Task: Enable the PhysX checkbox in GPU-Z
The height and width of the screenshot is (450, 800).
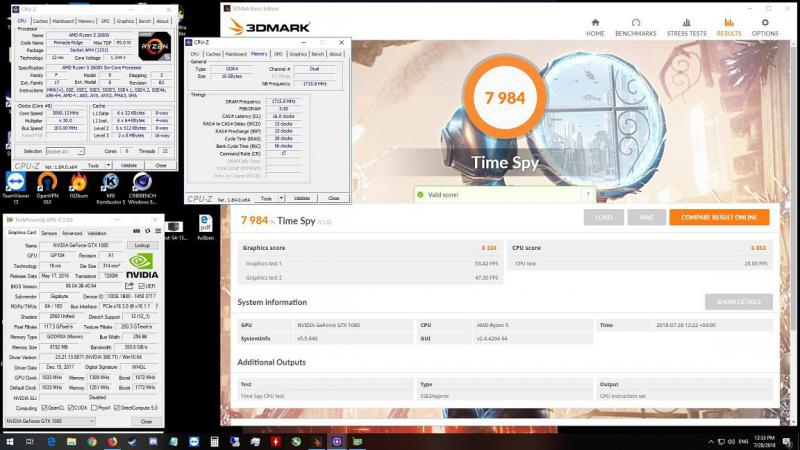Action: [x=95, y=408]
